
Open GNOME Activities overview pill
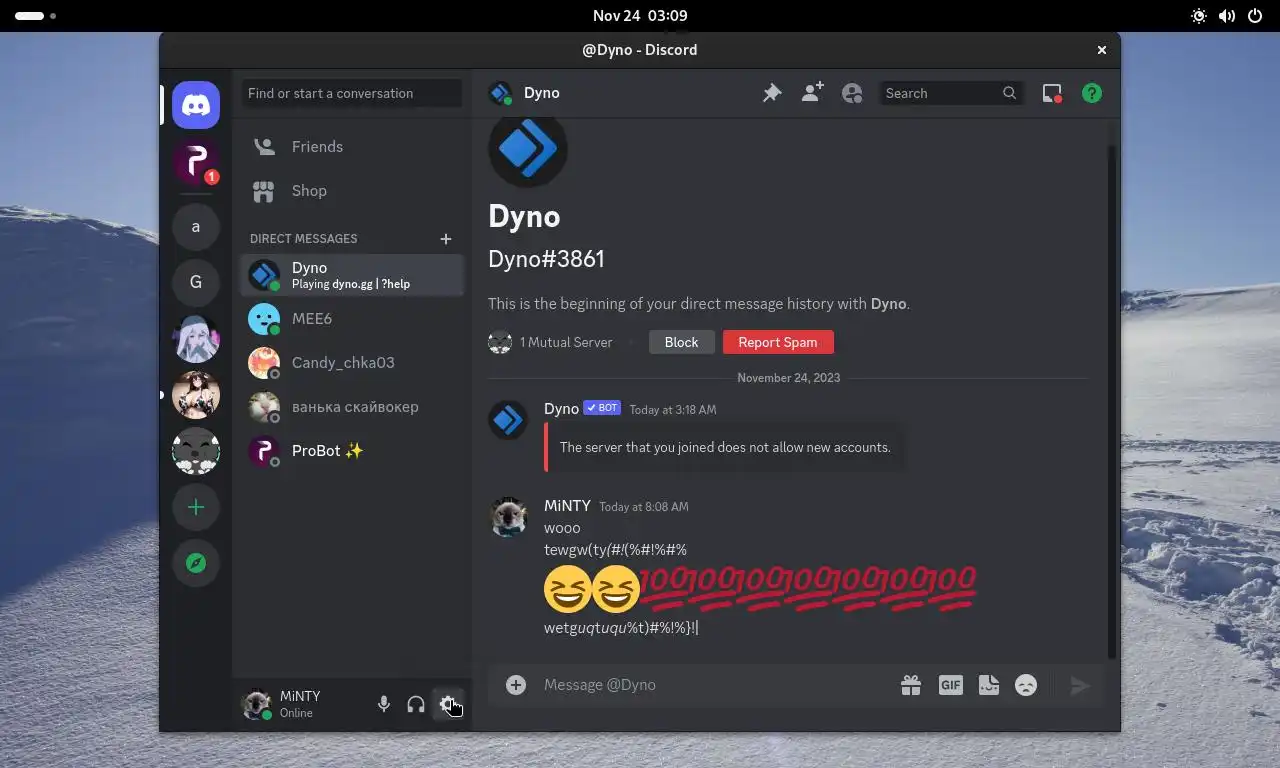pyautogui.click(x=35, y=16)
